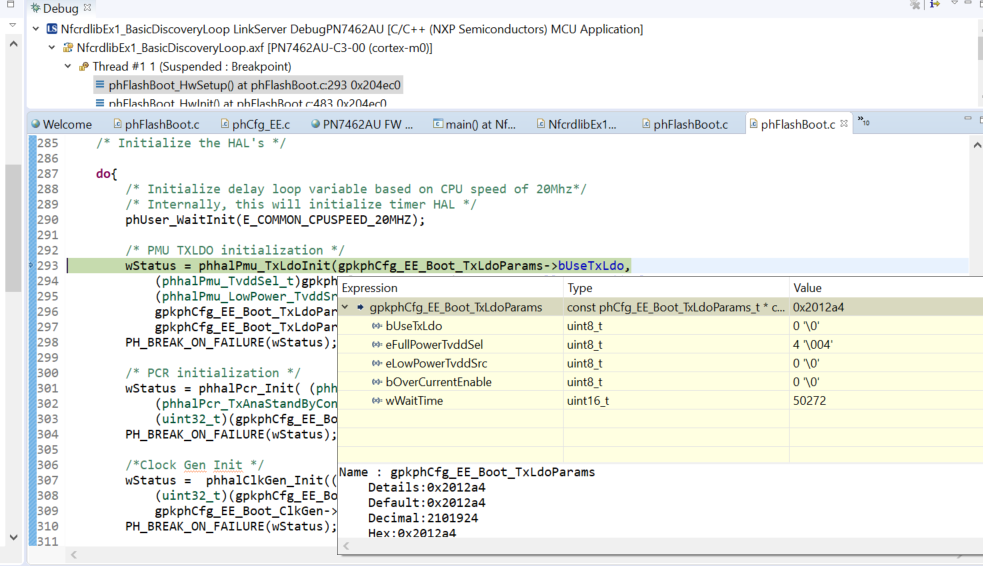The image size is (983, 566).
Task: Click pointer icon beside gpkphCfg_EE_Boot_TxLdoParams
Action: pos(360,307)
